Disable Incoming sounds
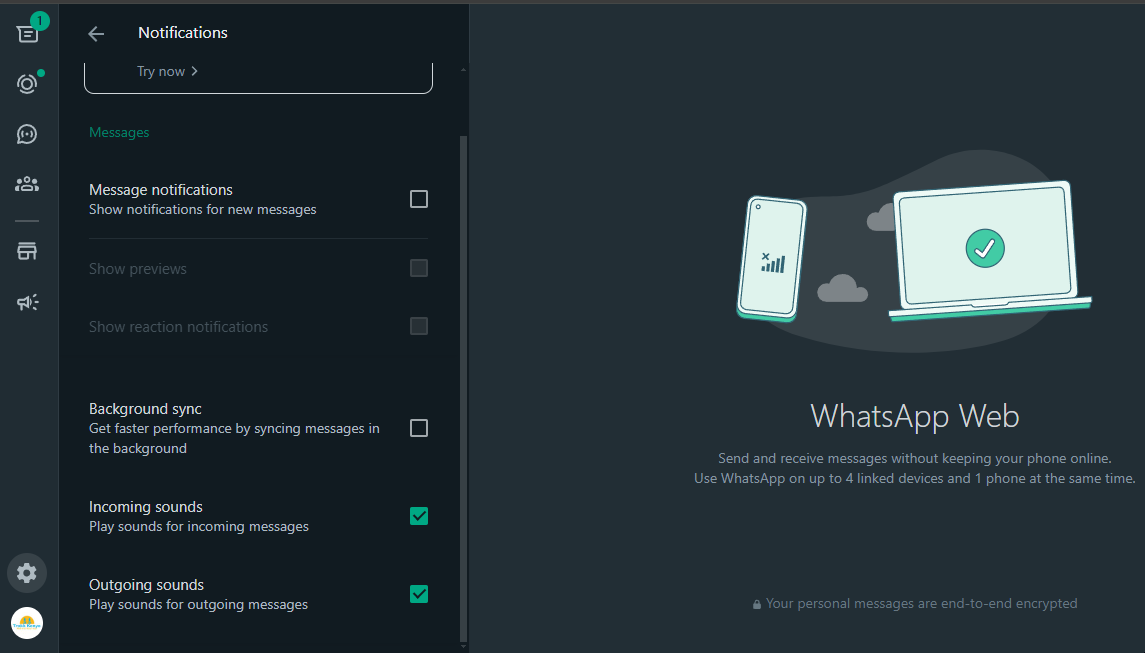This screenshot has height=653, width=1145. click(x=418, y=516)
